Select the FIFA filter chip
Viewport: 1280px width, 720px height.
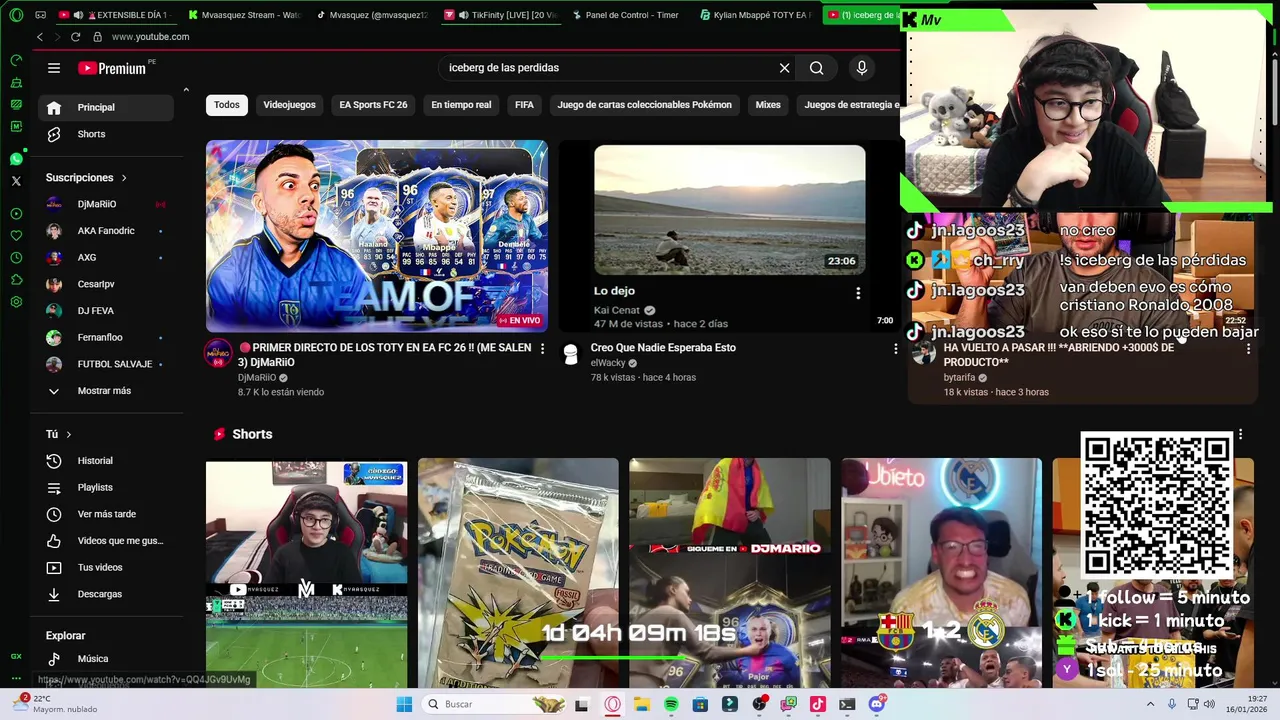(x=524, y=105)
